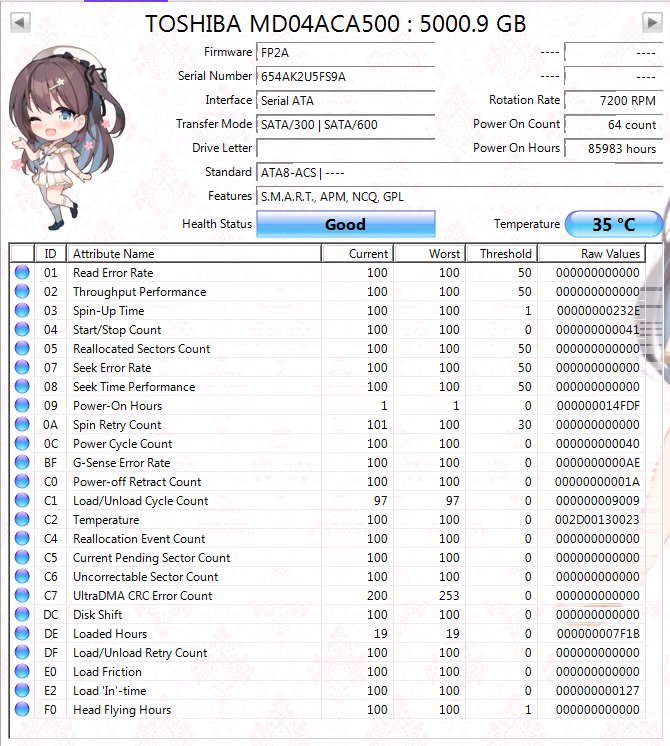Select Reallocated Sectors Count attribute name
This screenshot has height=746, width=670.
[141, 349]
